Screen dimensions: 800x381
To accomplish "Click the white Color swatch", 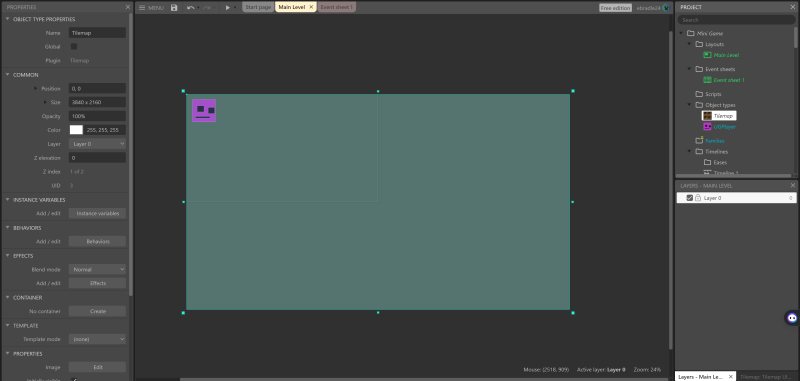I will 76,130.
